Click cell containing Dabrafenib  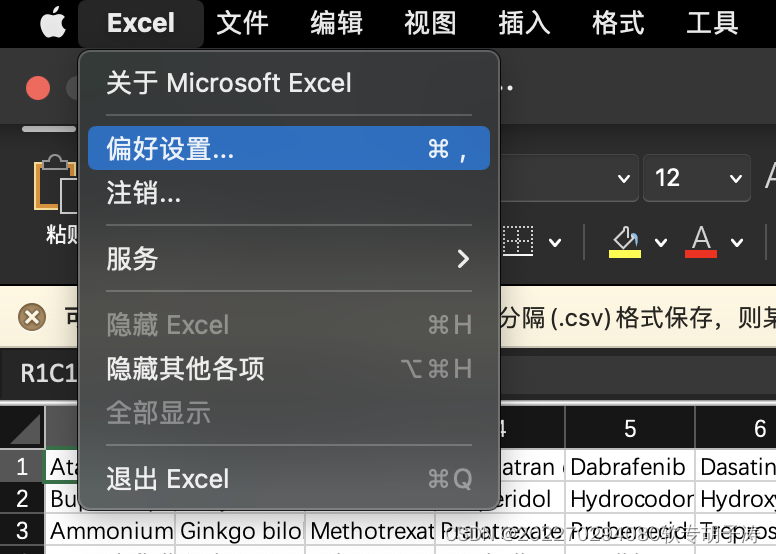click(x=630, y=466)
